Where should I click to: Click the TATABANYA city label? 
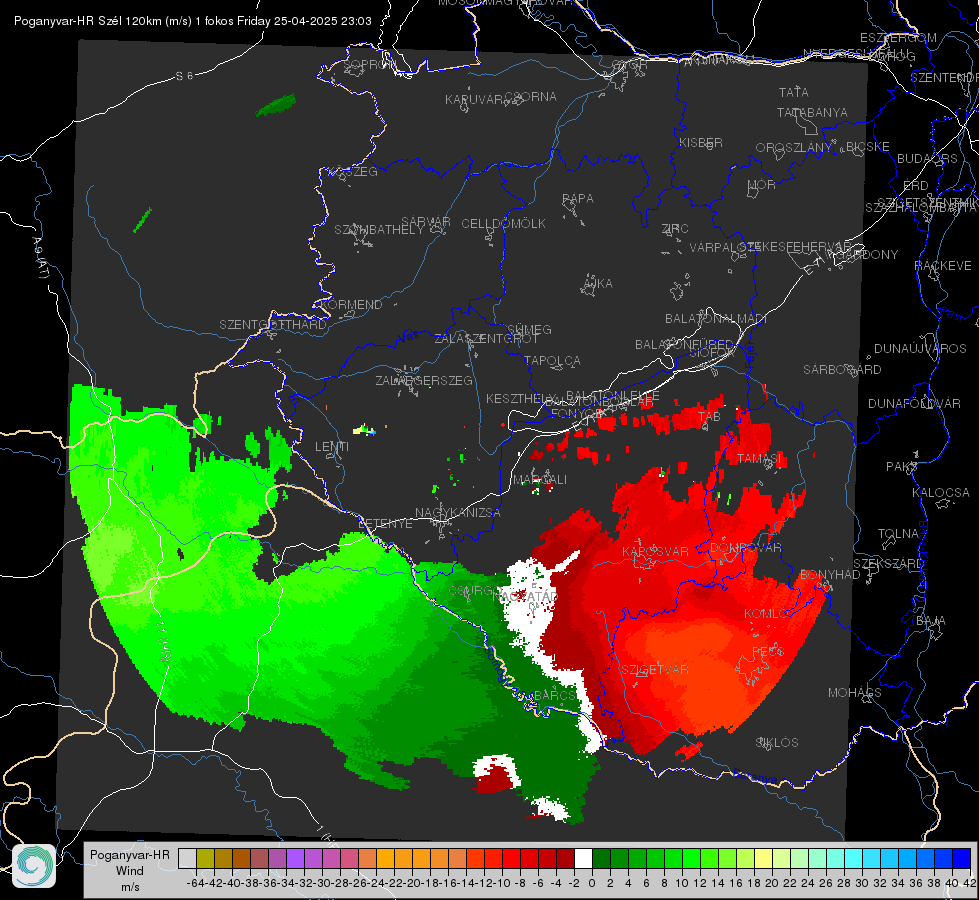tap(812, 112)
